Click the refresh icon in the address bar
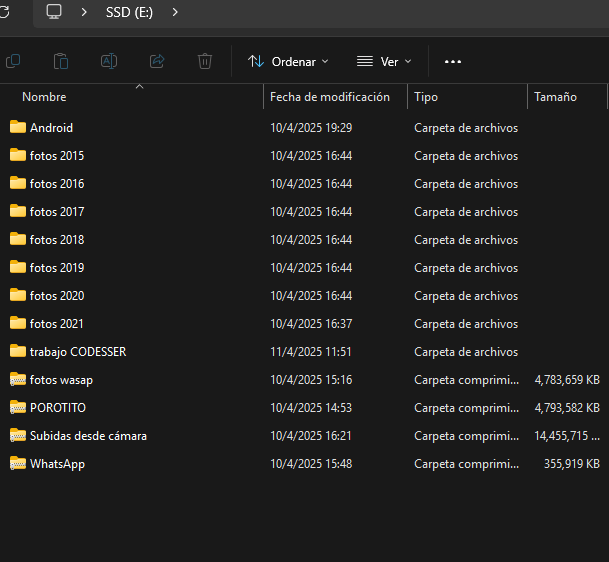The image size is (609, 562). click(x=5, y=12)
